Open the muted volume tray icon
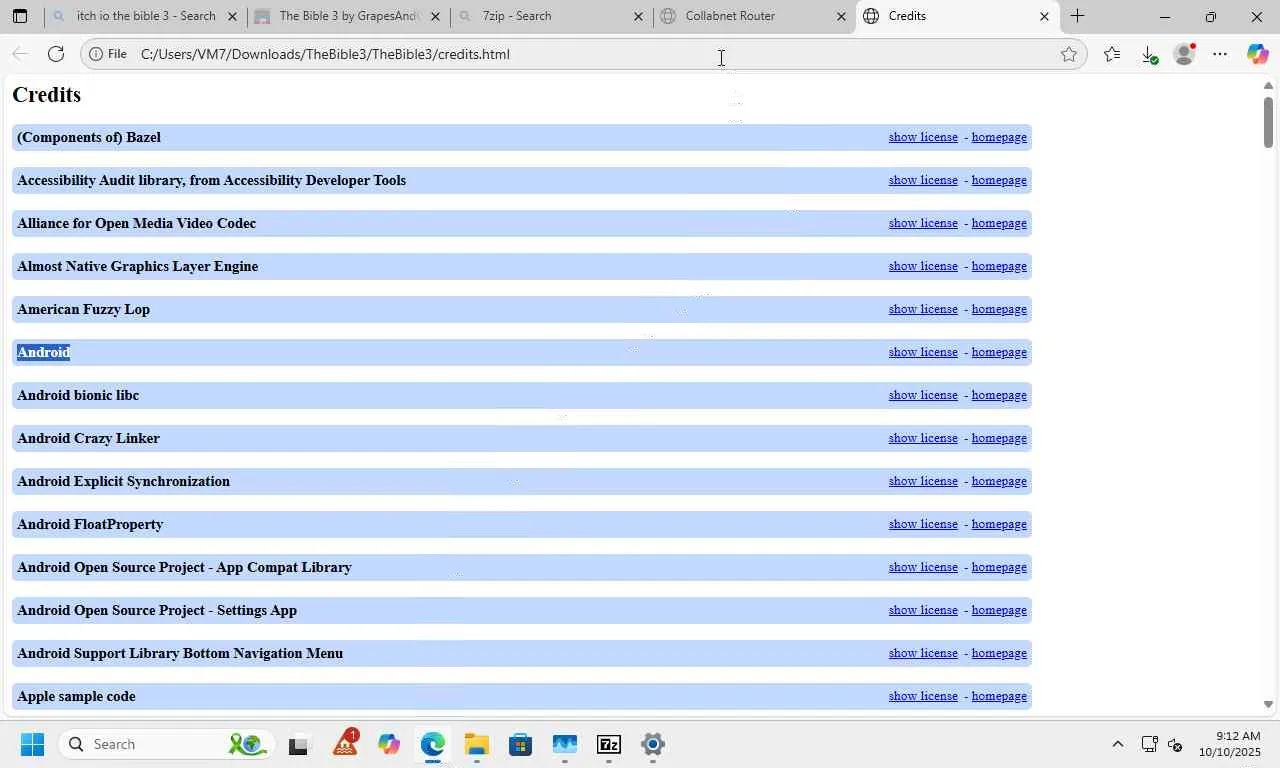This screenshot has width=1280, height=768. [1175, 744]
